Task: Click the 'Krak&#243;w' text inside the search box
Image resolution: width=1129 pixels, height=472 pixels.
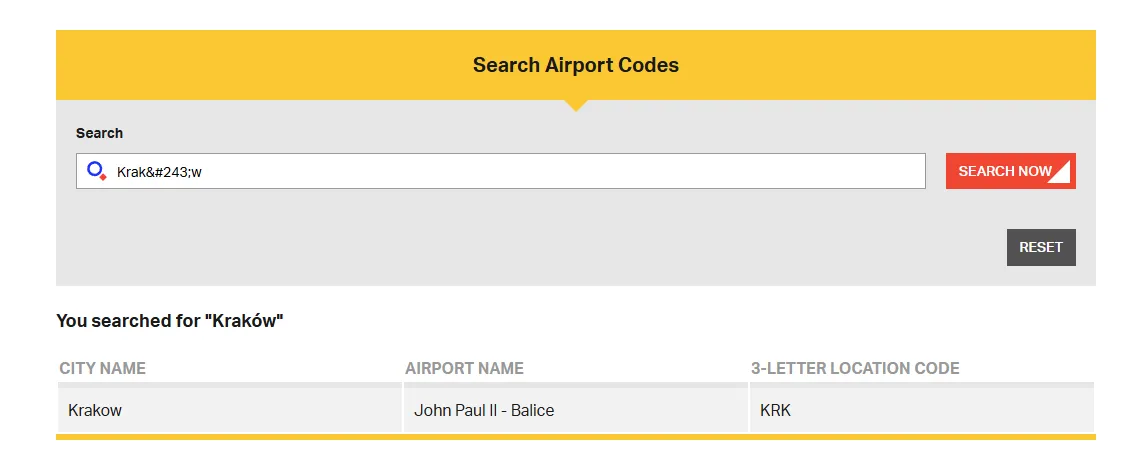Action: tap(159, 171)
